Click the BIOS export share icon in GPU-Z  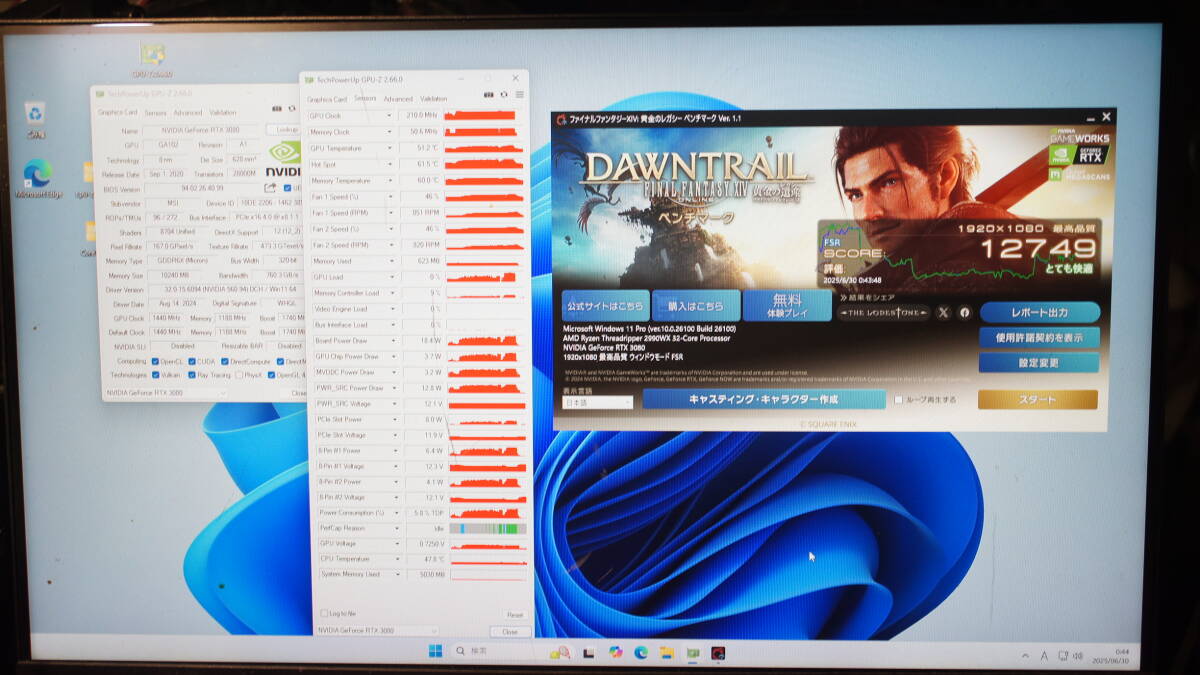[270, 187]
